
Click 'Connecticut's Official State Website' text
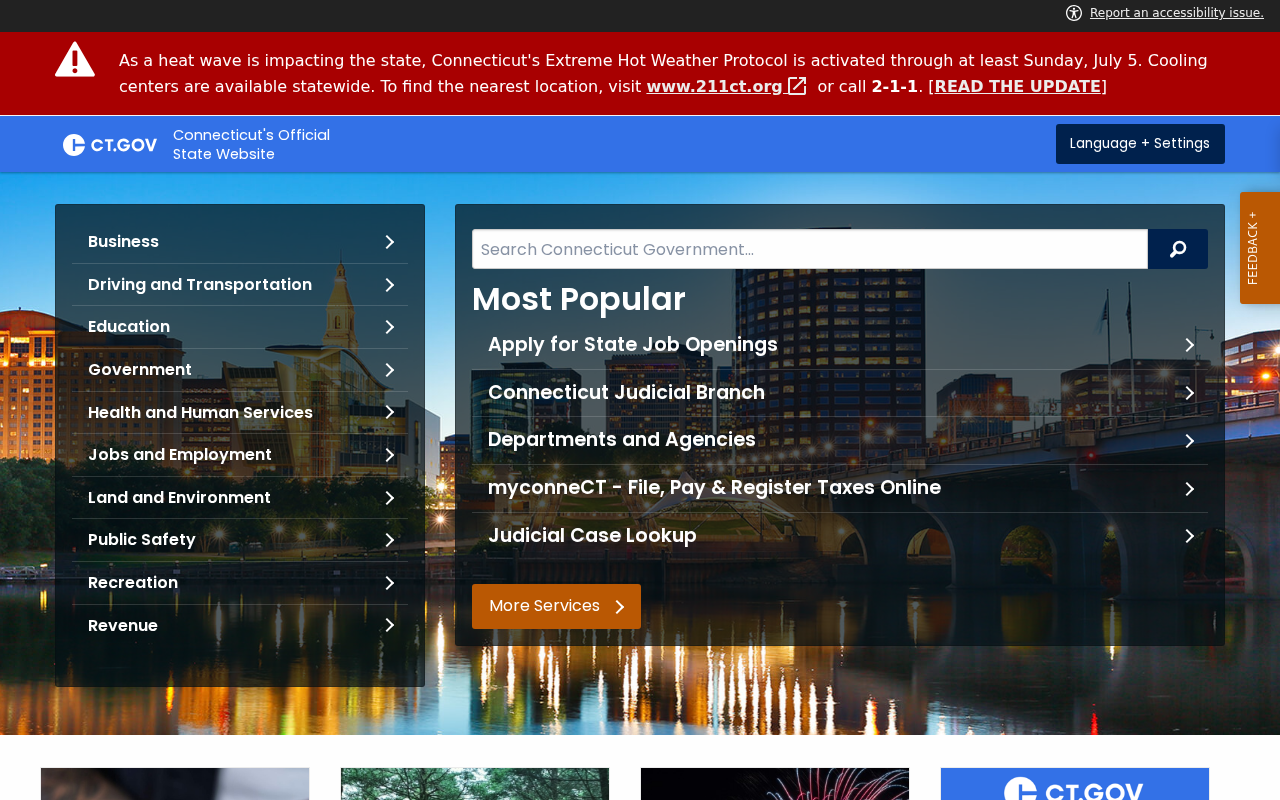tap(251, 144)
